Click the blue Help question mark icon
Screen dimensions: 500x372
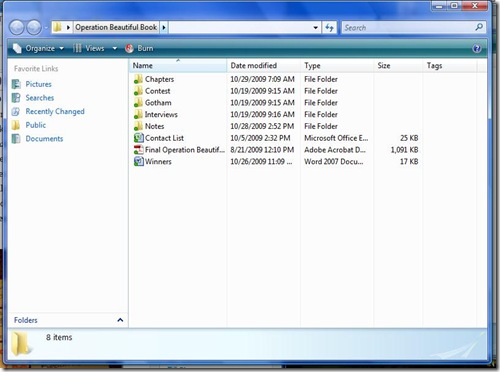pyautogui.click(x=477, y=49)
